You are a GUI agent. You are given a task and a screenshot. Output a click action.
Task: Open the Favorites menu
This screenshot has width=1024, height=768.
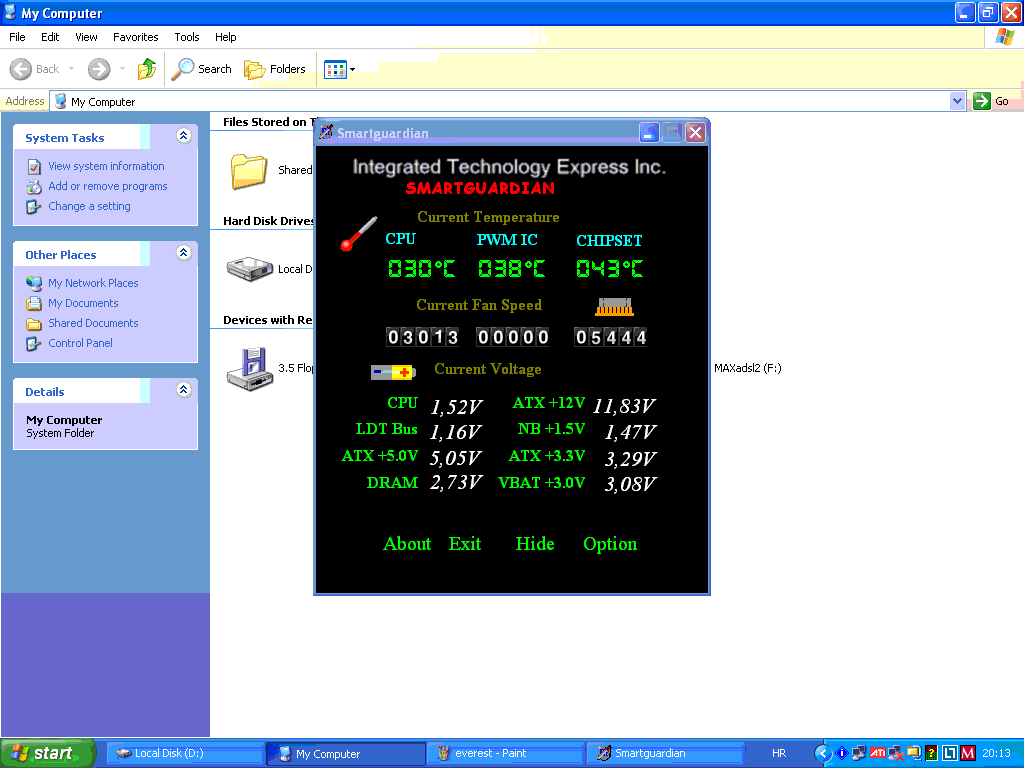135,37
